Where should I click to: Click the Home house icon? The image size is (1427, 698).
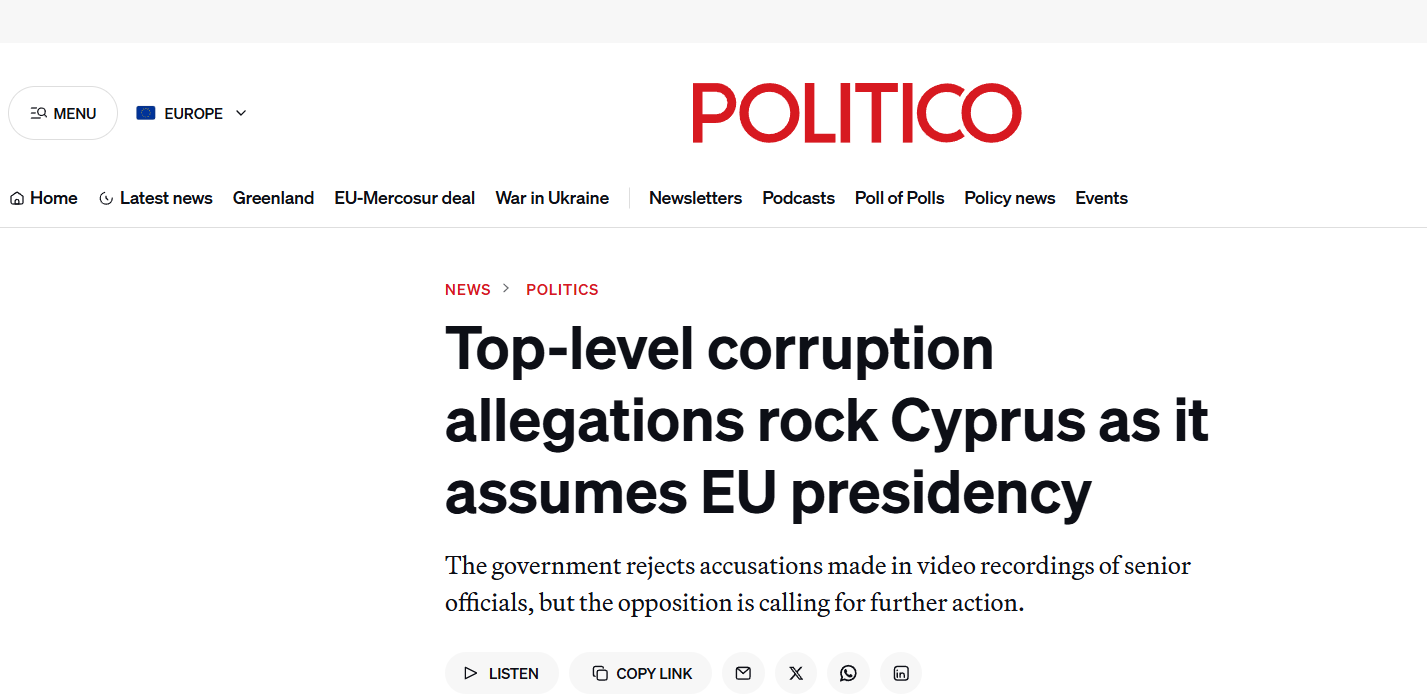point(17,199)
